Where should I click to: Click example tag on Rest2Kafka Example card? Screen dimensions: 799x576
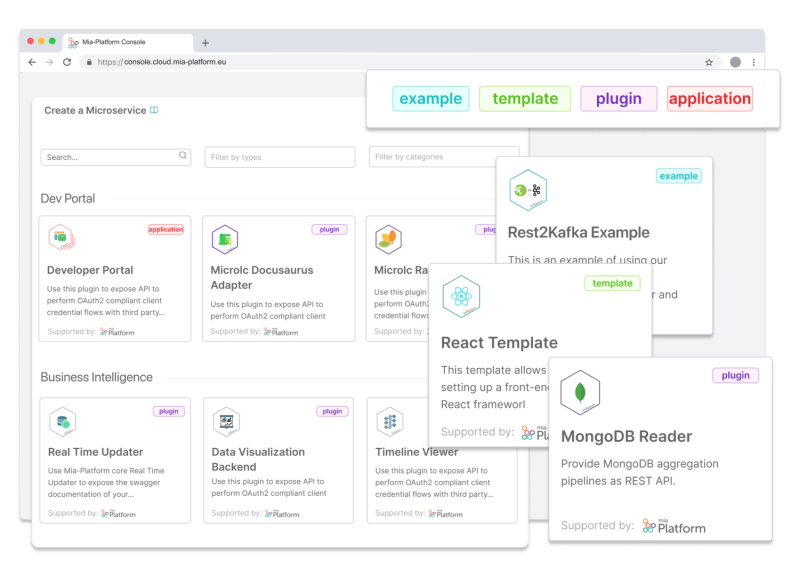tap(679, 176)
